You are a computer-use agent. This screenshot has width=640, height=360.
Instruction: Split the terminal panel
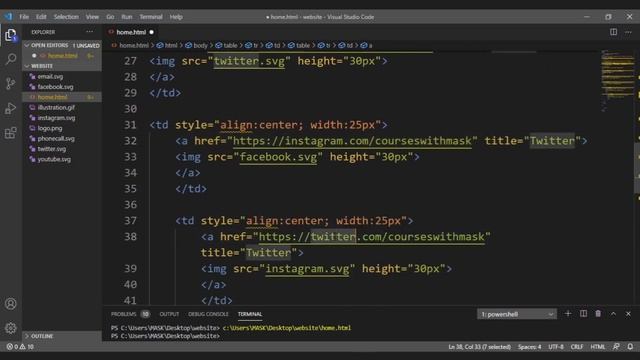point(583,313)
